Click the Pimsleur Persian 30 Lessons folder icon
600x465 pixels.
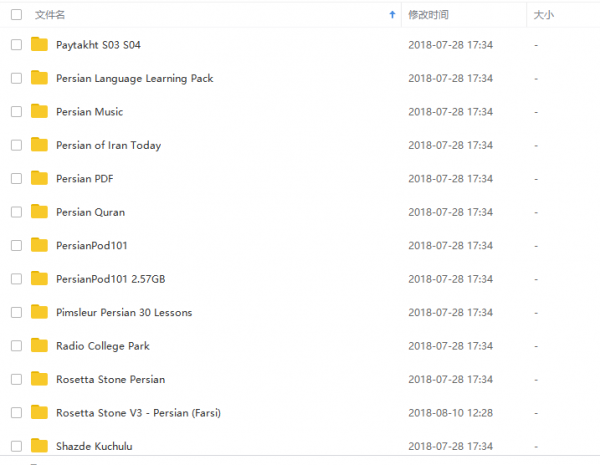pos(39,312)
